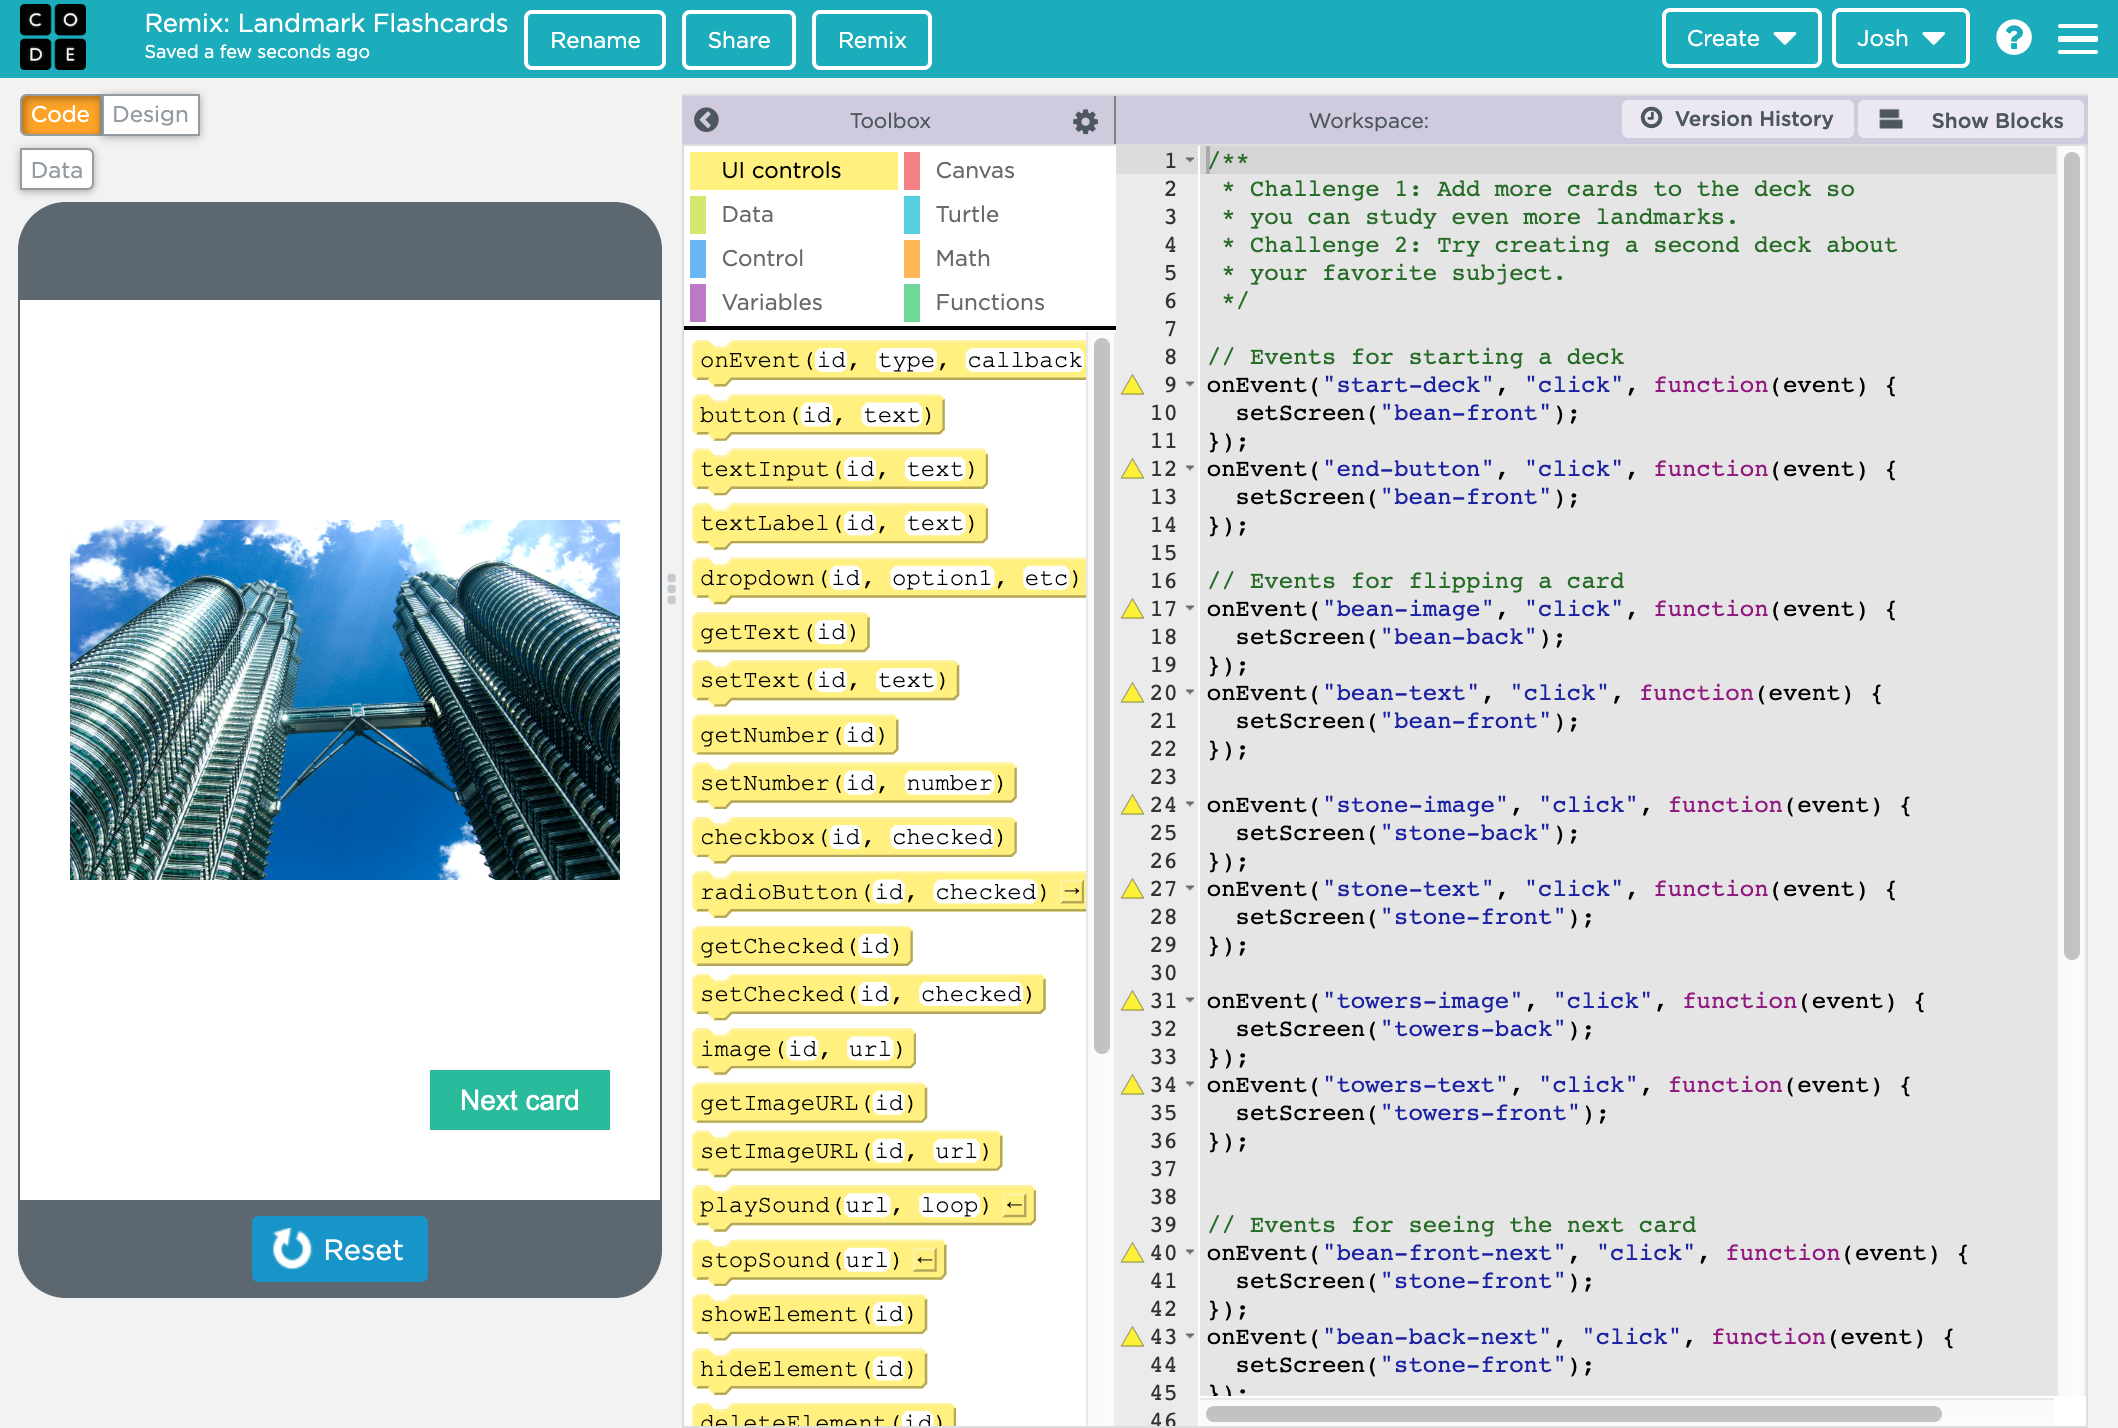This screenshot has height=1428, width=2118.
Task: Click the Toolbox settings gear icon
Action: pyautogui.click(x=1082, y=120)
